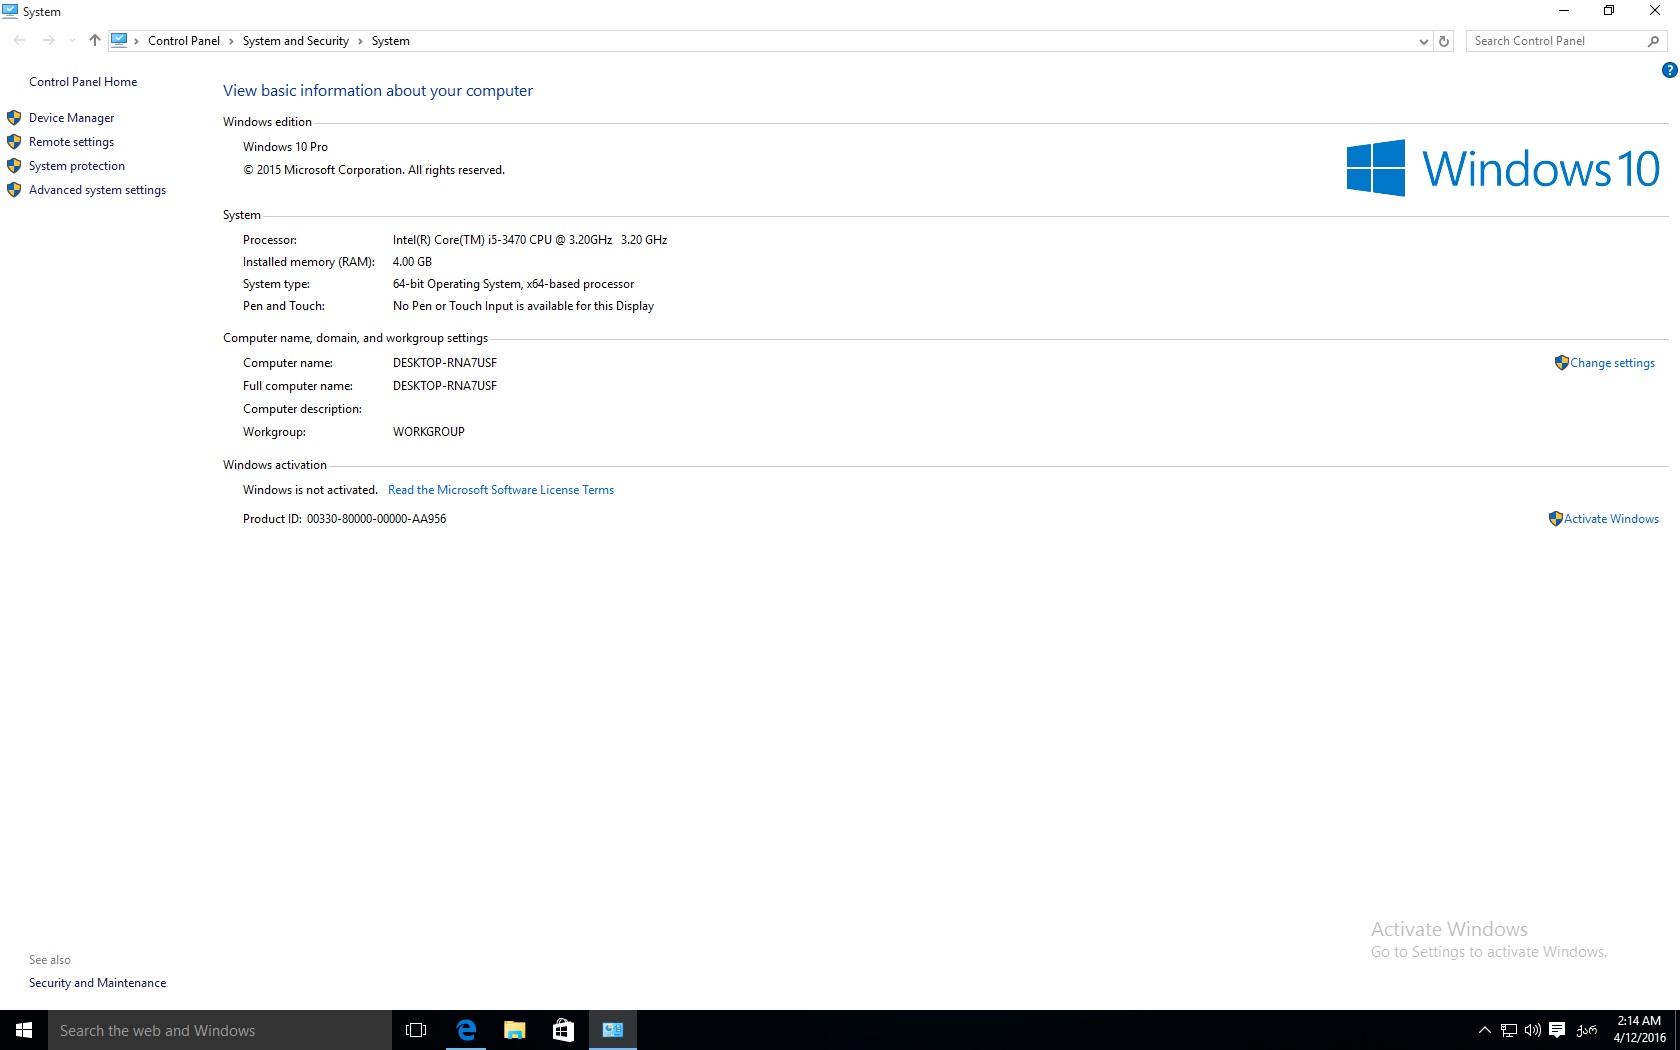Open Device Manager from the sidebar
This screenshot has height=1050, width=1680.
pos(71,118)
